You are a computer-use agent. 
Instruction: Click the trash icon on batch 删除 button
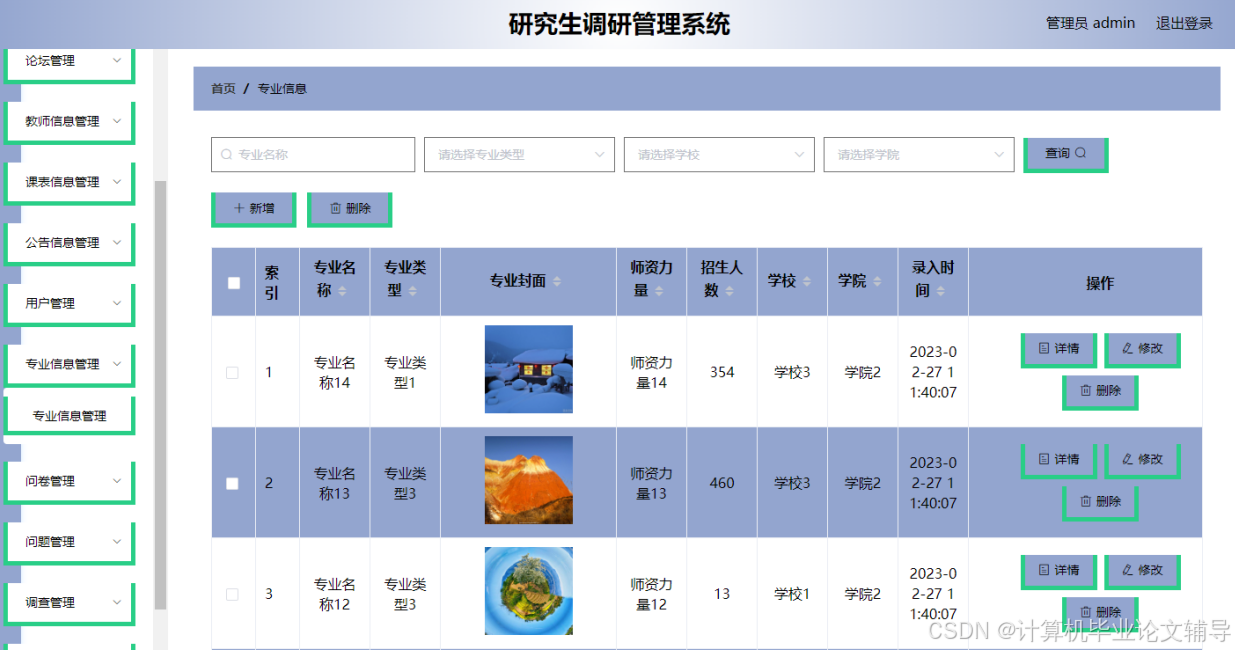tap(336, 208)
